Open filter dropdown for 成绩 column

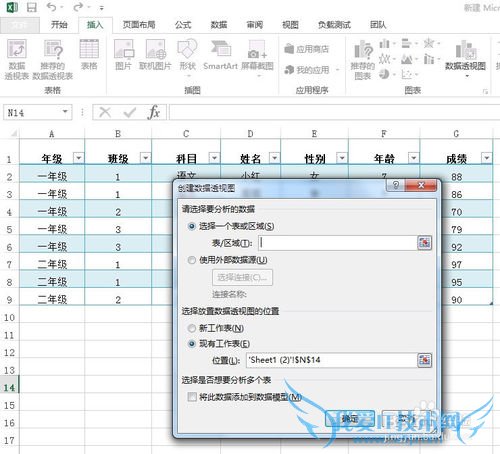click(486, 158)
